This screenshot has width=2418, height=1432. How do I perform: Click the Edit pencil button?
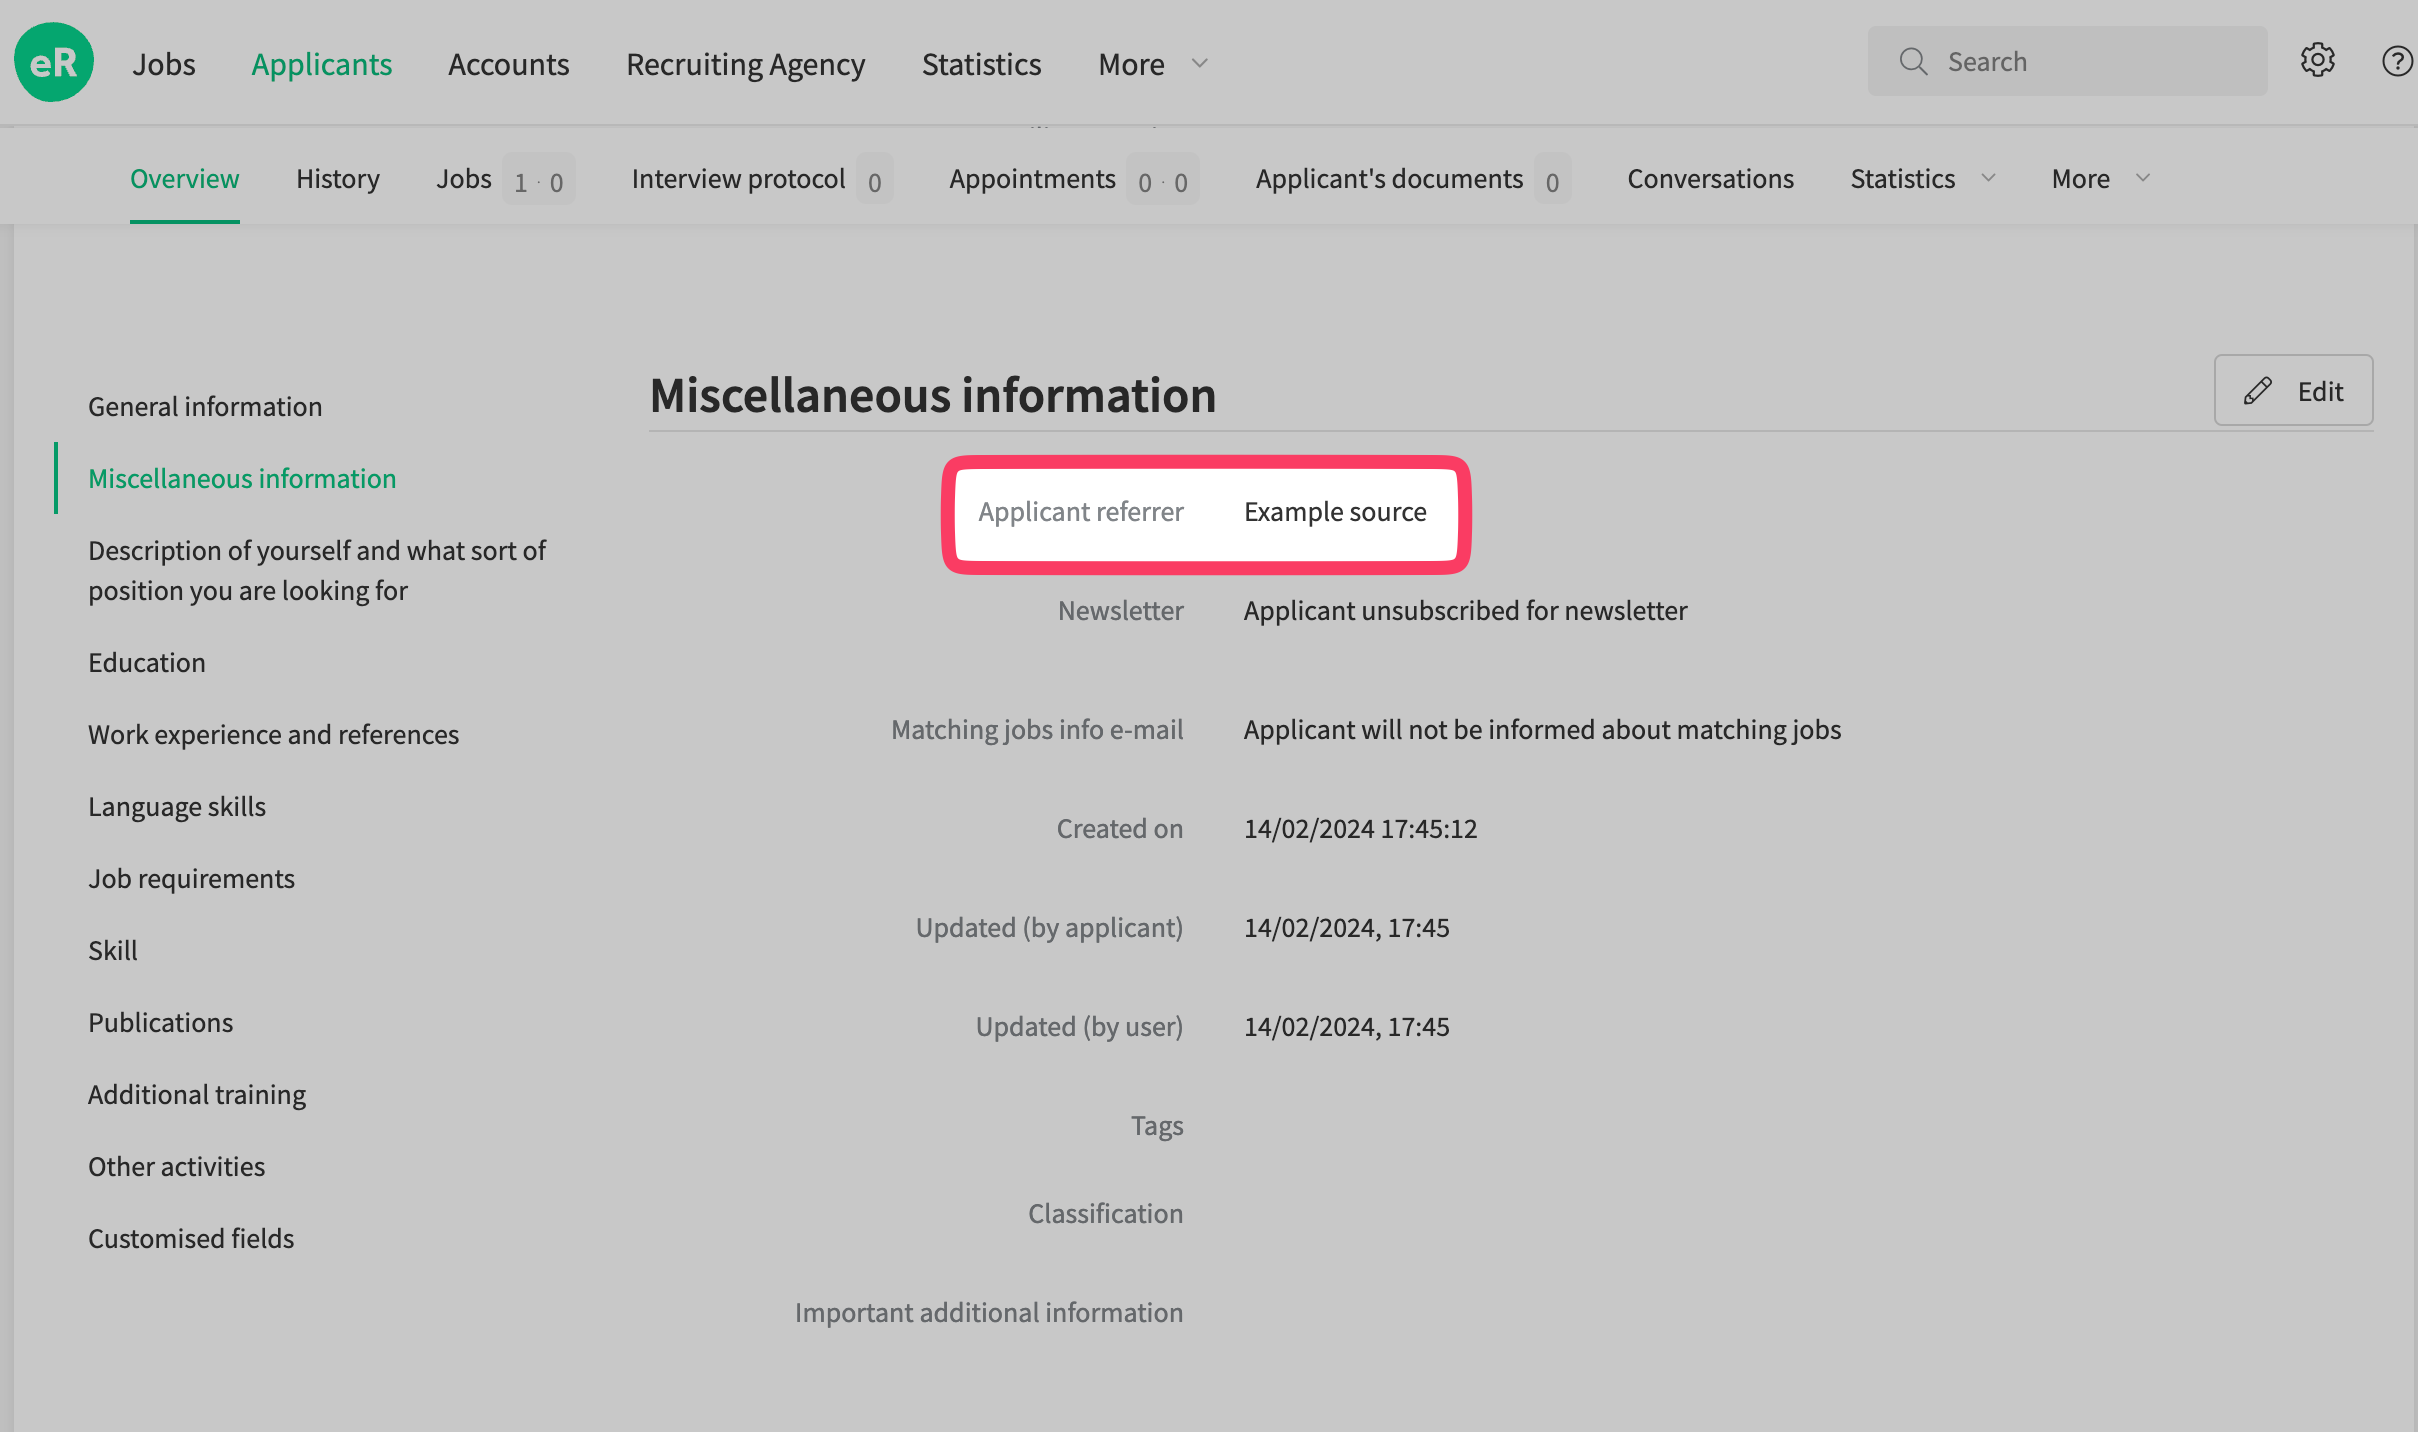pos(2293,391)
